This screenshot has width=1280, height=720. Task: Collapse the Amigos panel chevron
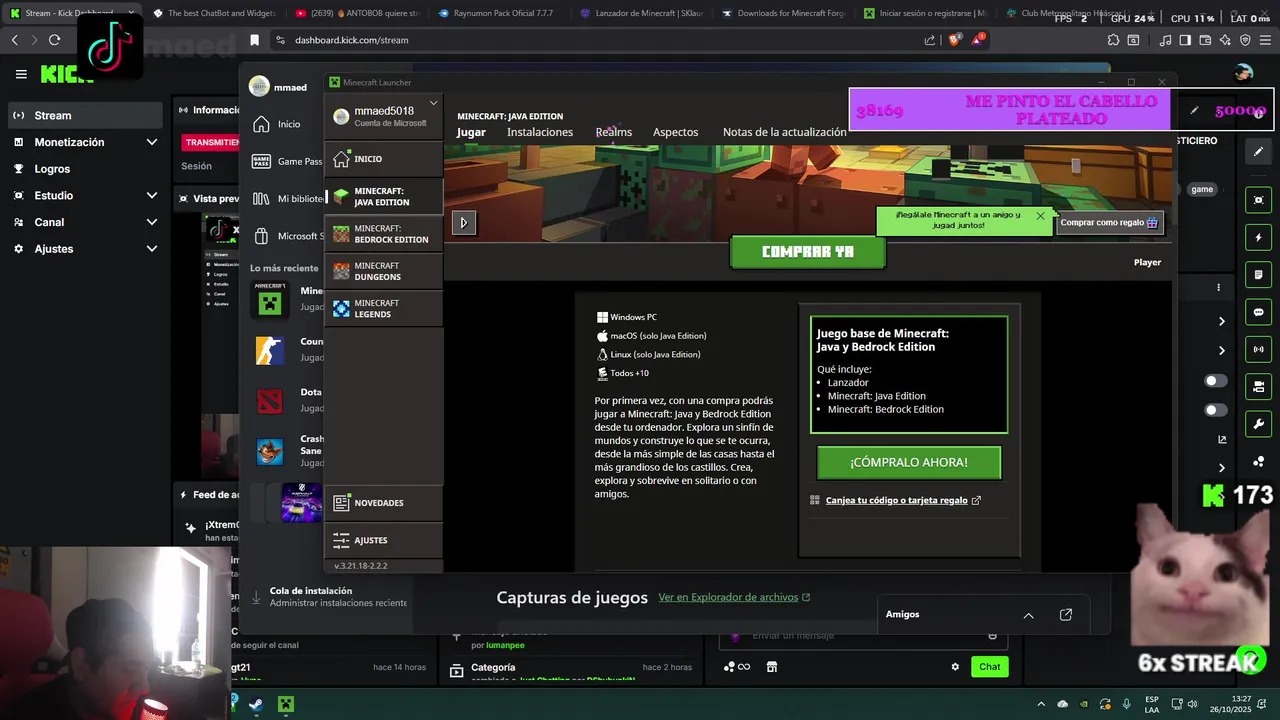tap(1028, 615)
